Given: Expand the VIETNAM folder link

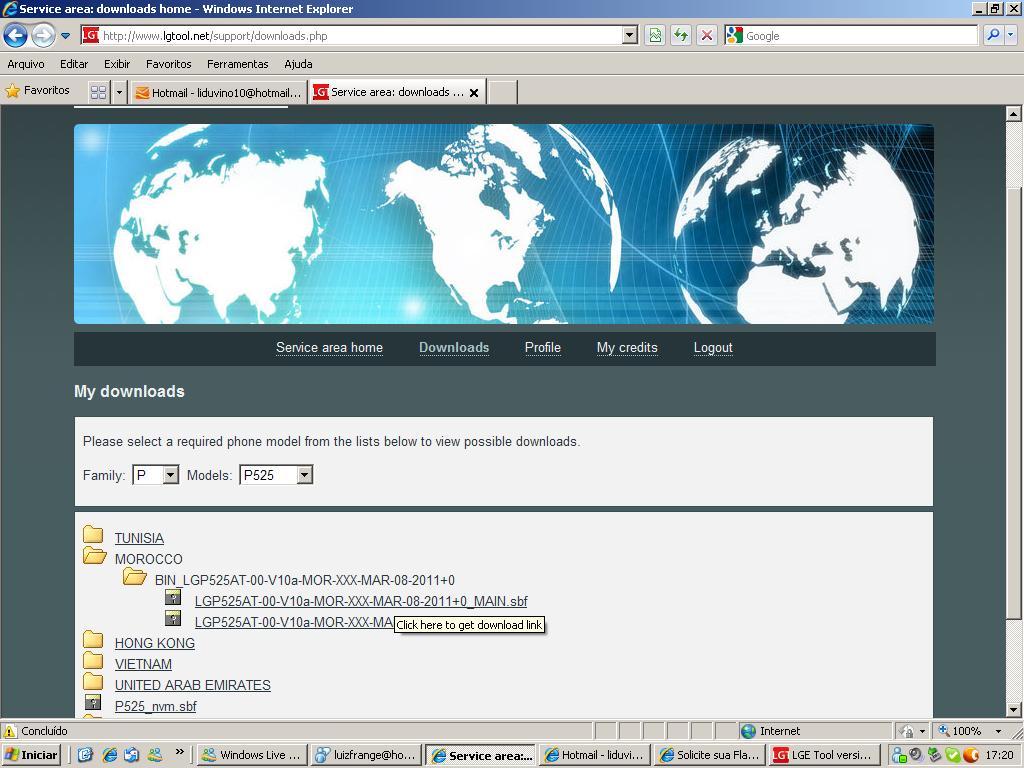Looking at the screenshot, I should click(143, 664).
